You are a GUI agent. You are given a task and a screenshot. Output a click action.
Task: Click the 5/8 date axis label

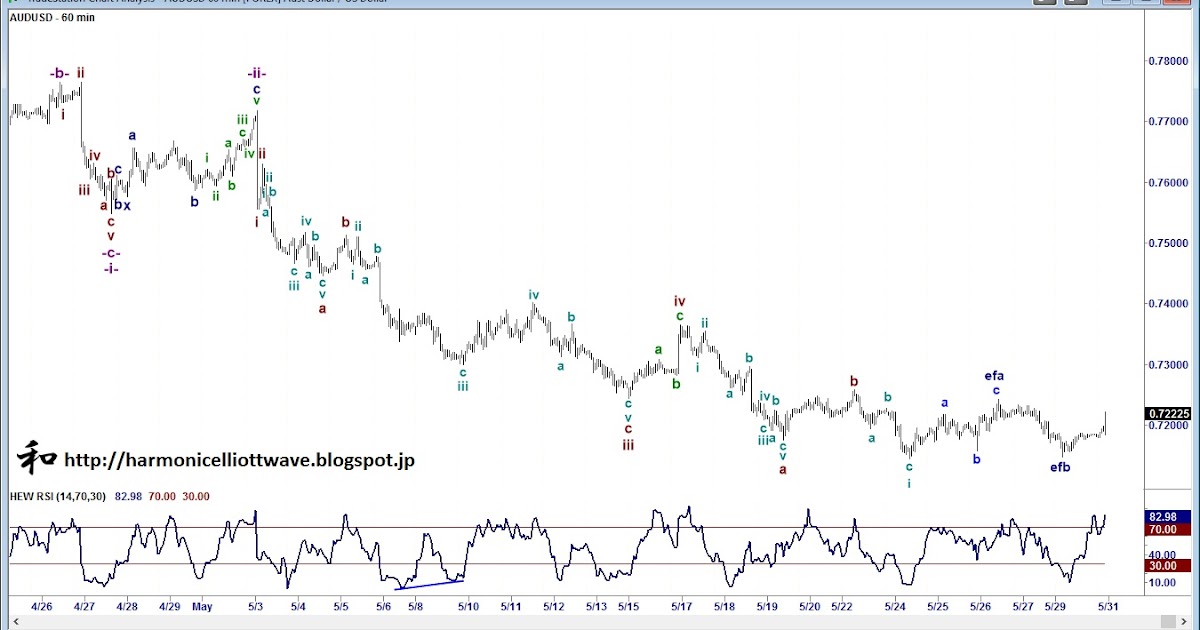414,606
